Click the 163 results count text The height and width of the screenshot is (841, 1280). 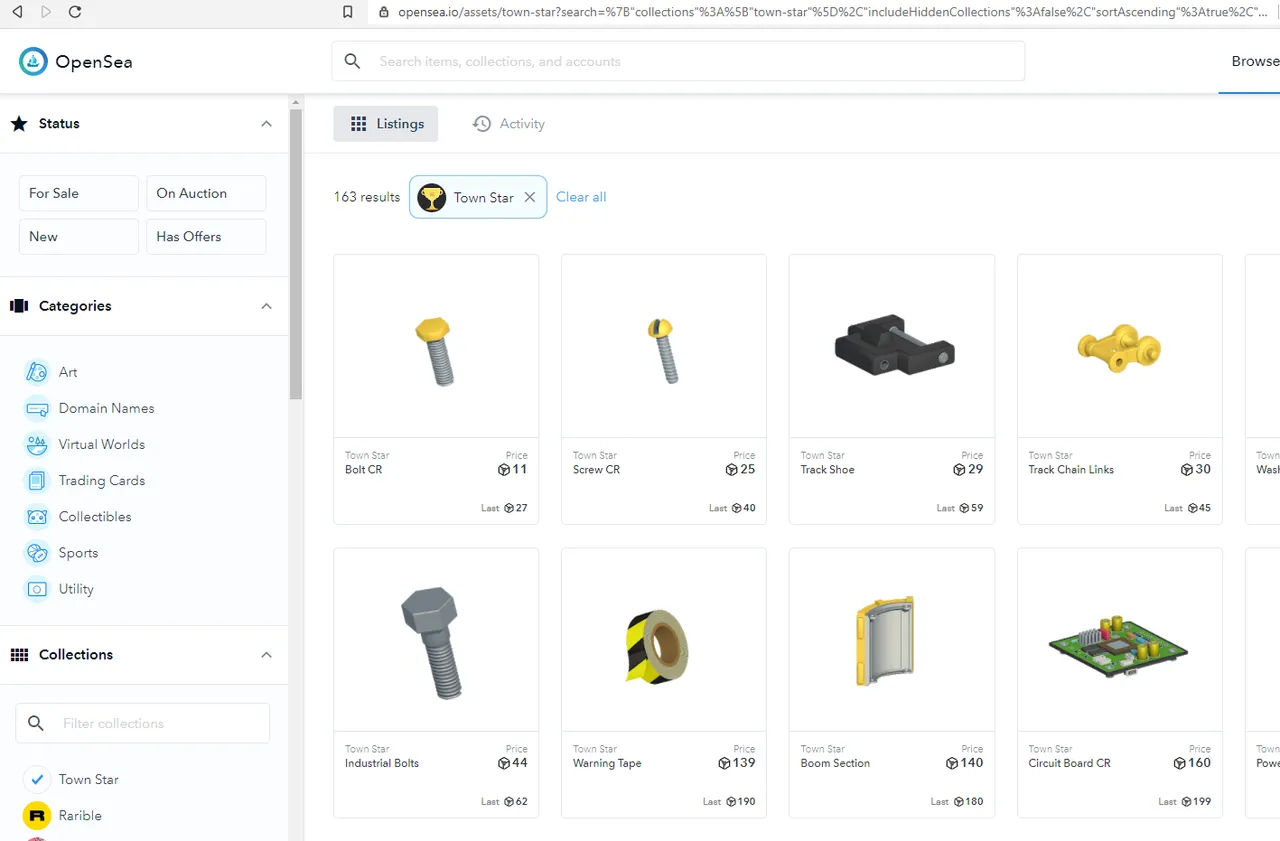pos(367,197)
